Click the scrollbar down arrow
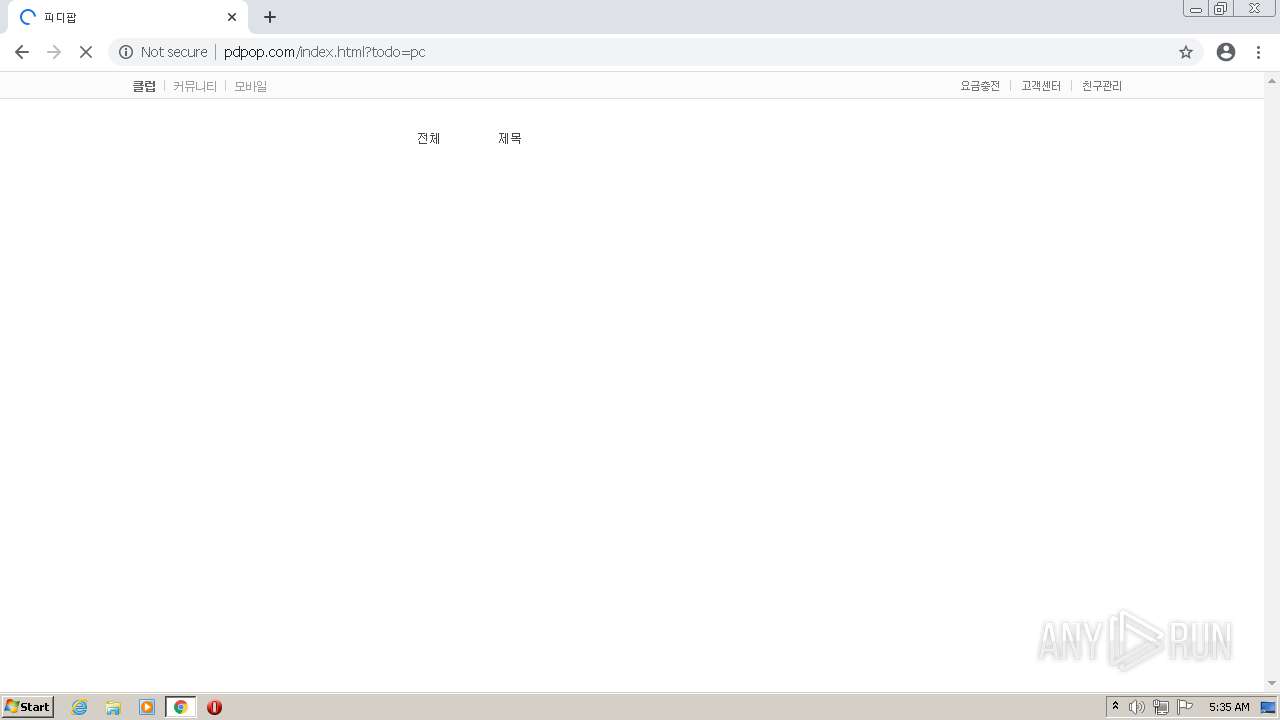 pyautogui.click(x=1272, y=683)
